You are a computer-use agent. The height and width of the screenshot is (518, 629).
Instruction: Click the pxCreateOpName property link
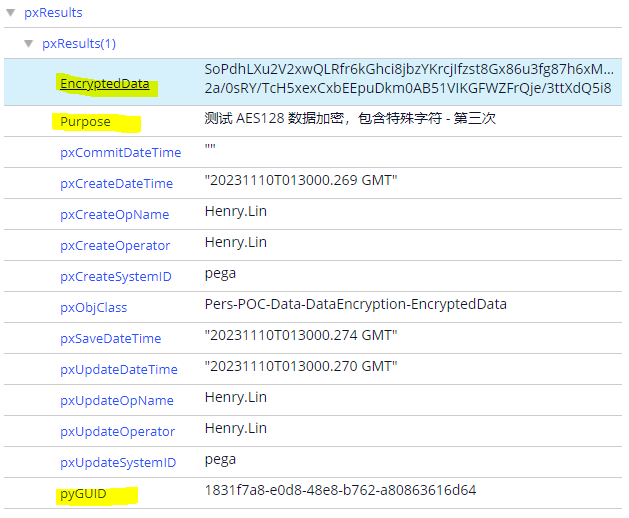tap(114, 215)
